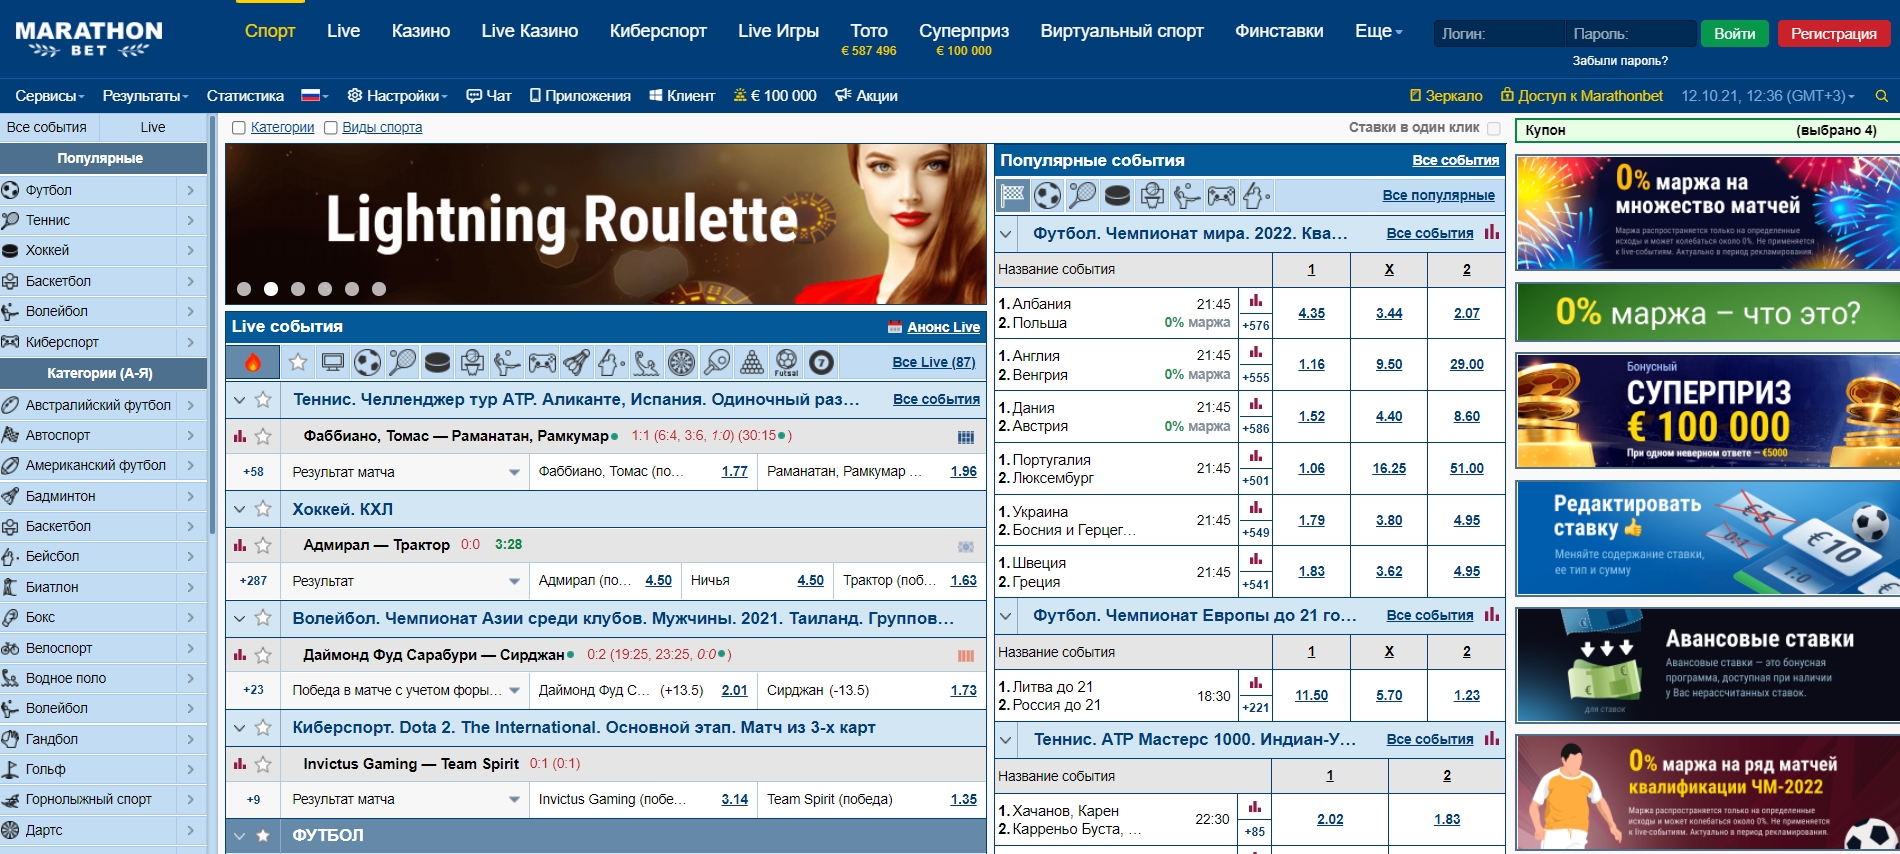Filter Live events by tennis racket icon
Image resolution: width=1900 pixels, height=854 pixels.
tap(403, 362)
